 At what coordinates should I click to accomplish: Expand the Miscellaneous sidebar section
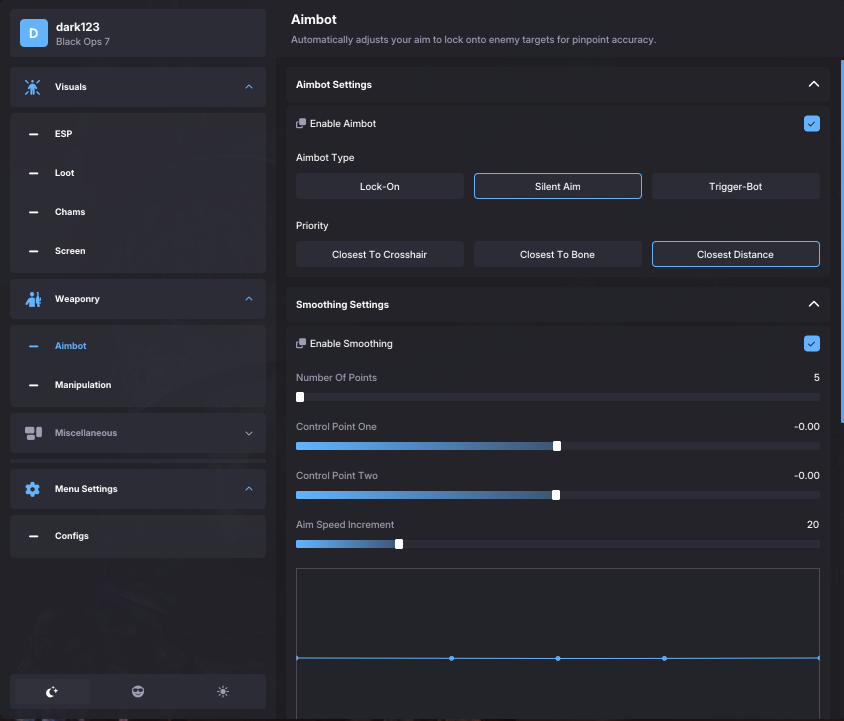[249, 433]
